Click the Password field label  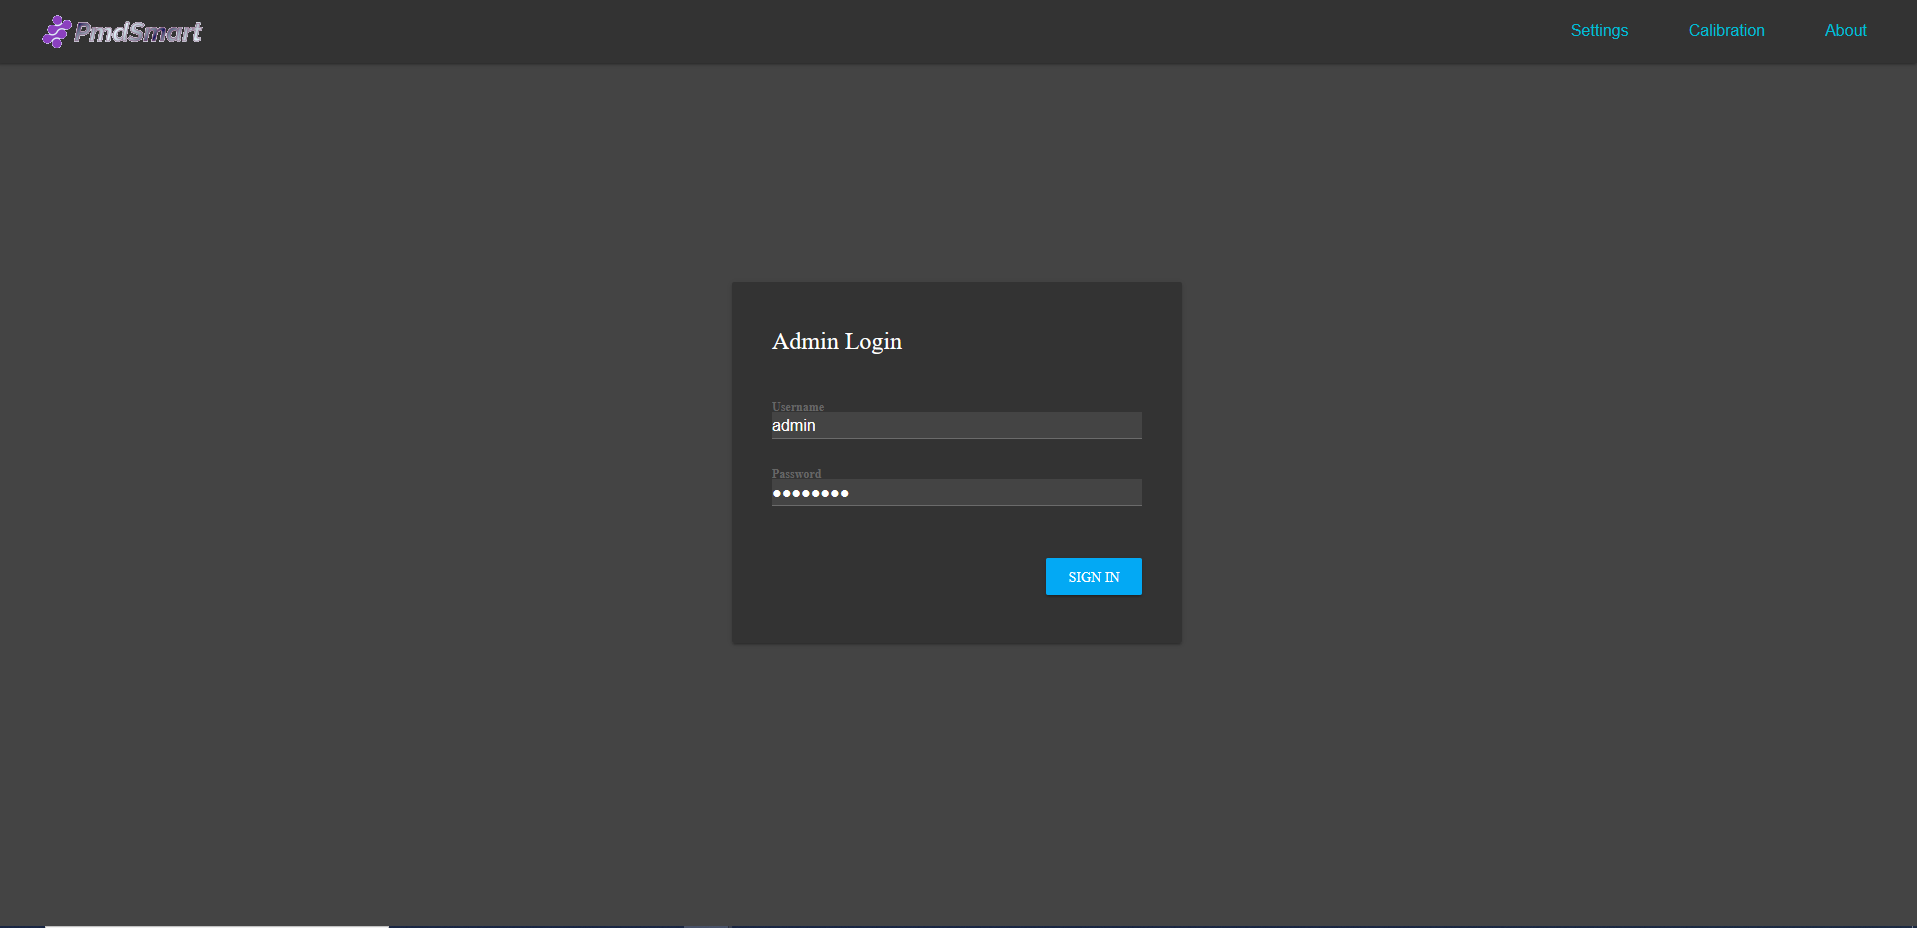[x=796, y=473]
